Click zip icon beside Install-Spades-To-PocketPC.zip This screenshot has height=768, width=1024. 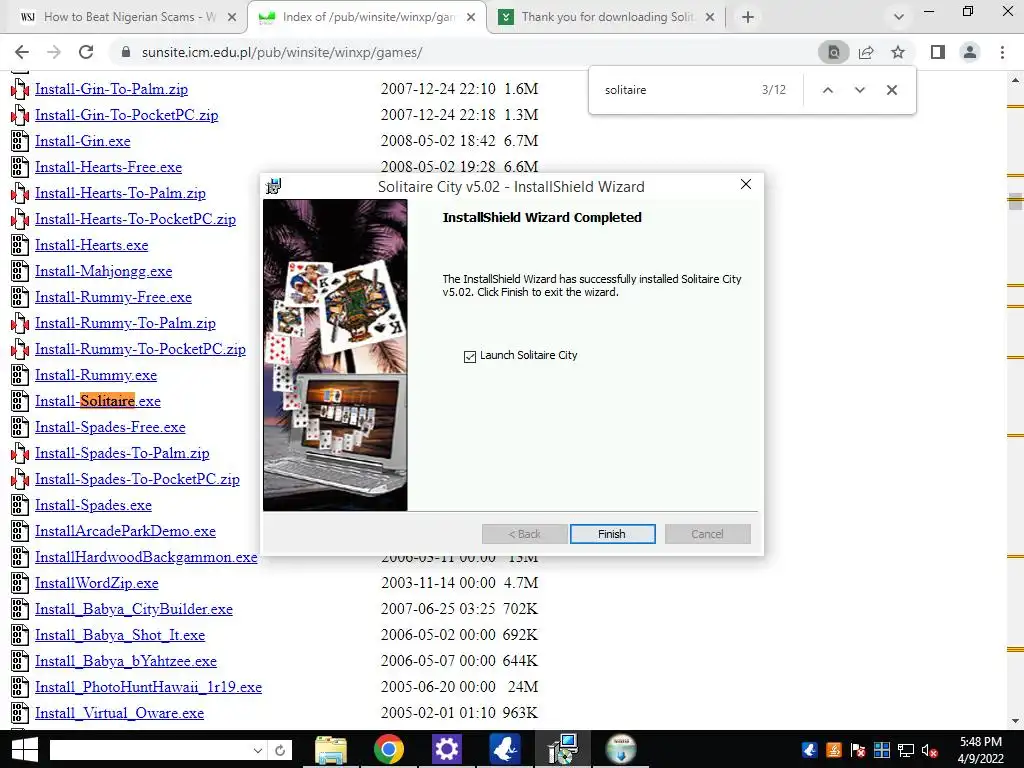point(20,479)
